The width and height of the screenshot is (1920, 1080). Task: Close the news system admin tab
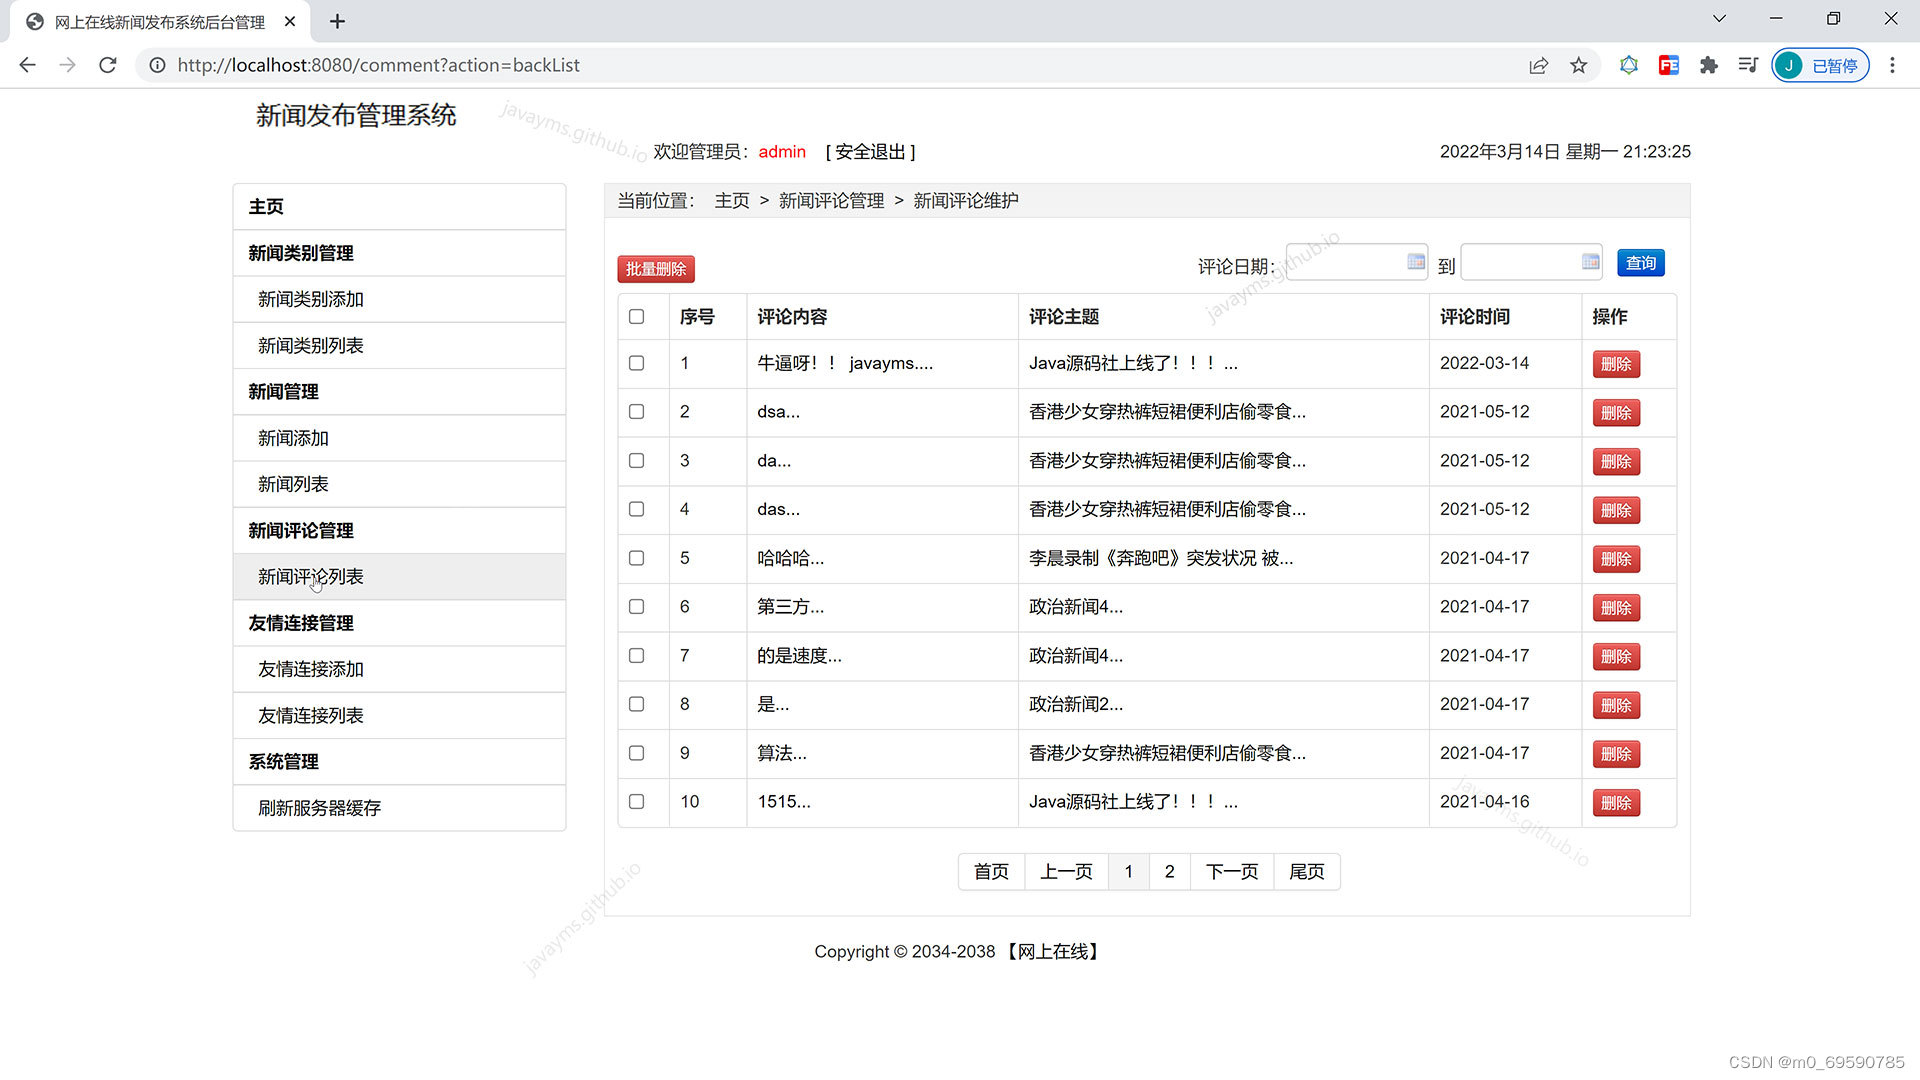[x=290, y=21]
